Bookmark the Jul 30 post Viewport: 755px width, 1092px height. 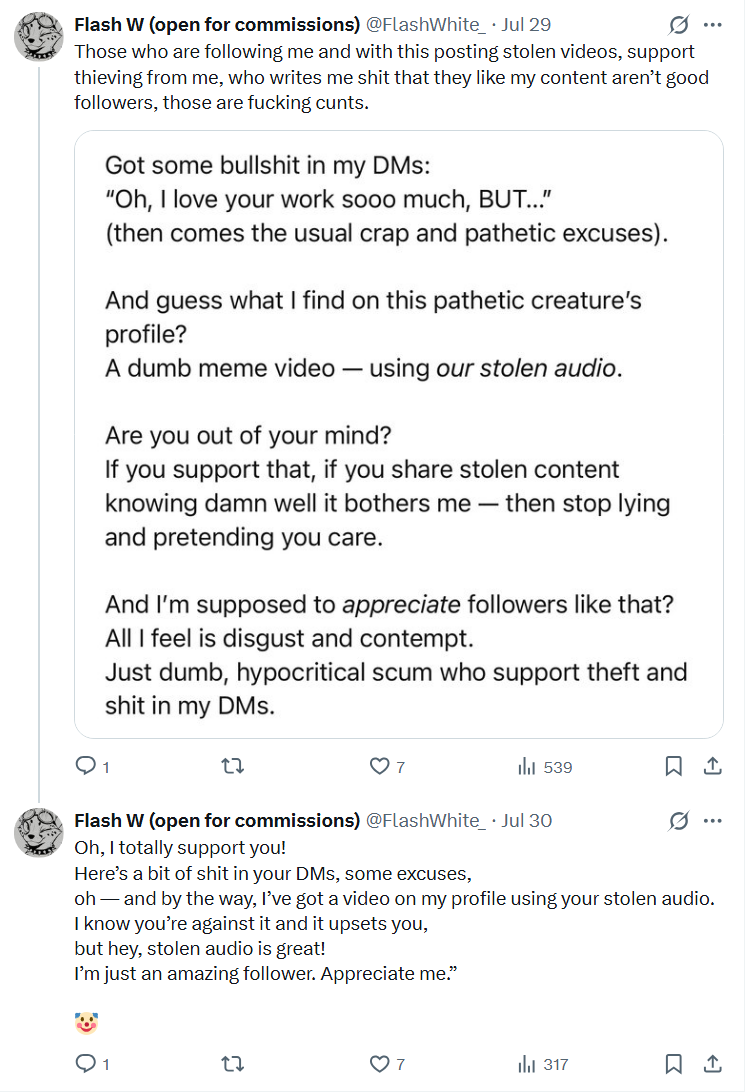[674, 1064]
